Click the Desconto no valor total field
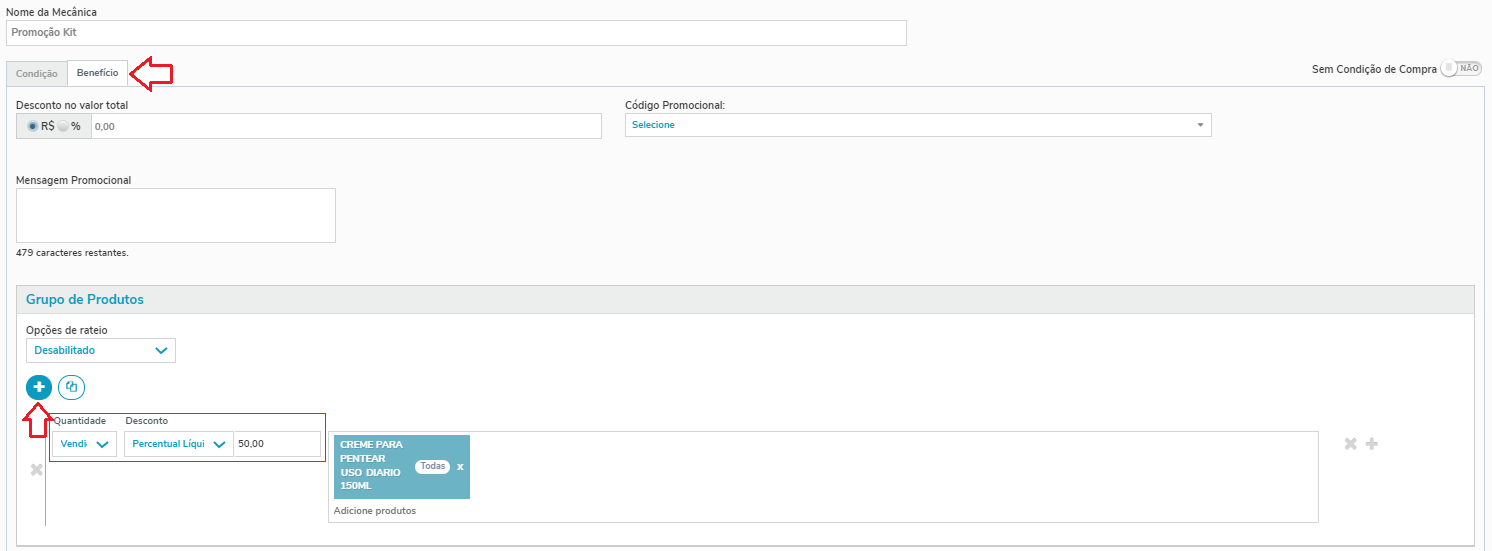The height and width of the screenshot is (551, 1492). (346, 126)
